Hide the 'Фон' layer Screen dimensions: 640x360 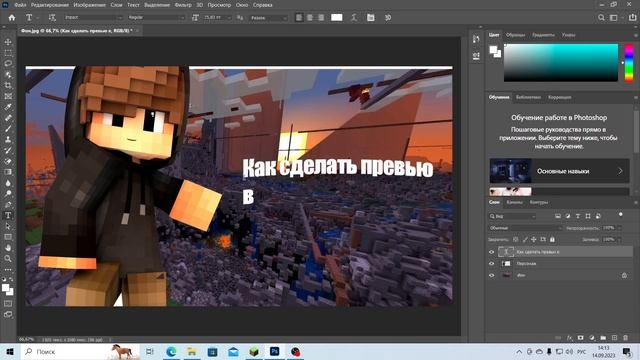(491, 276)
